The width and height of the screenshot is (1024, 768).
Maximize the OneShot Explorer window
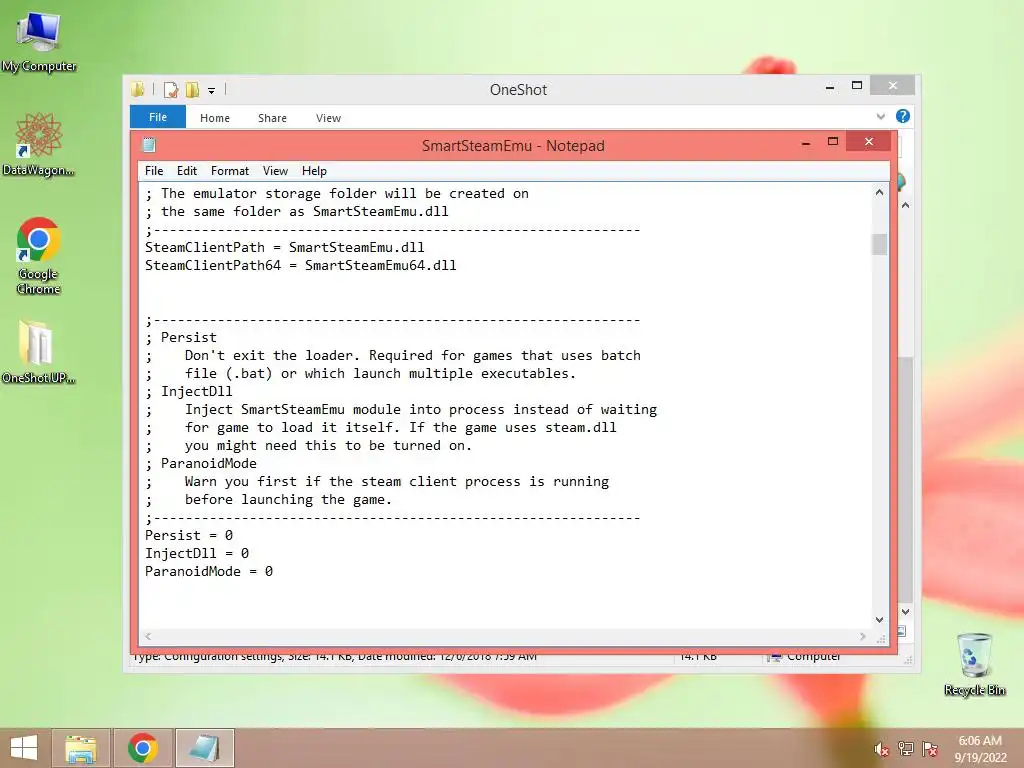[x=857, y=86]
